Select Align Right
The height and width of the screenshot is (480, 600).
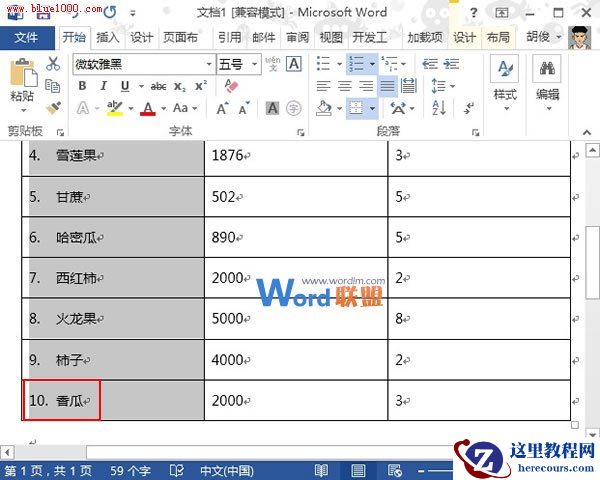[366, 86]
